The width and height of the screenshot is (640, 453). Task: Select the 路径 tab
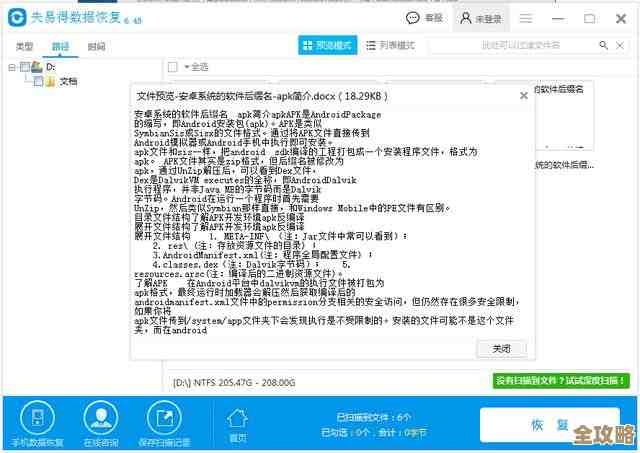click(60, 46)
